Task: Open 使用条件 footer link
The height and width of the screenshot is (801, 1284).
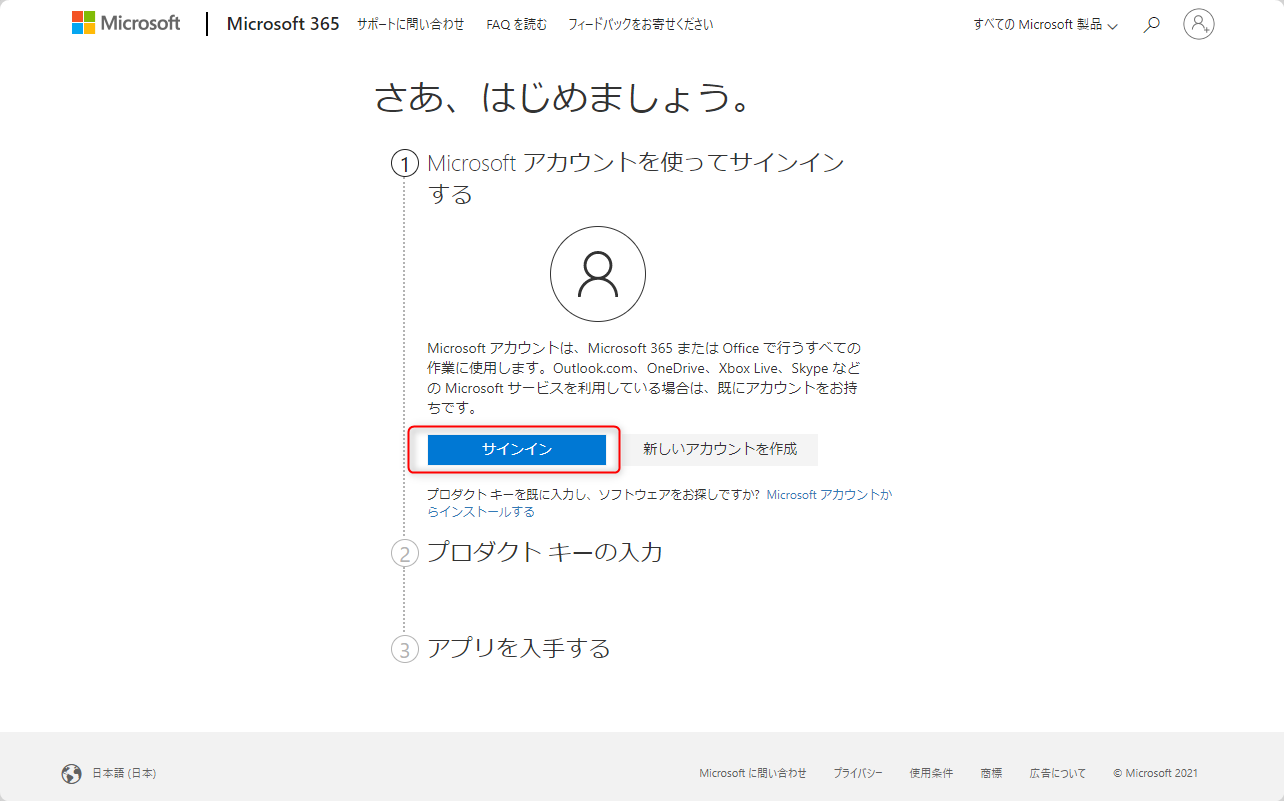Action: click(931, 773)
